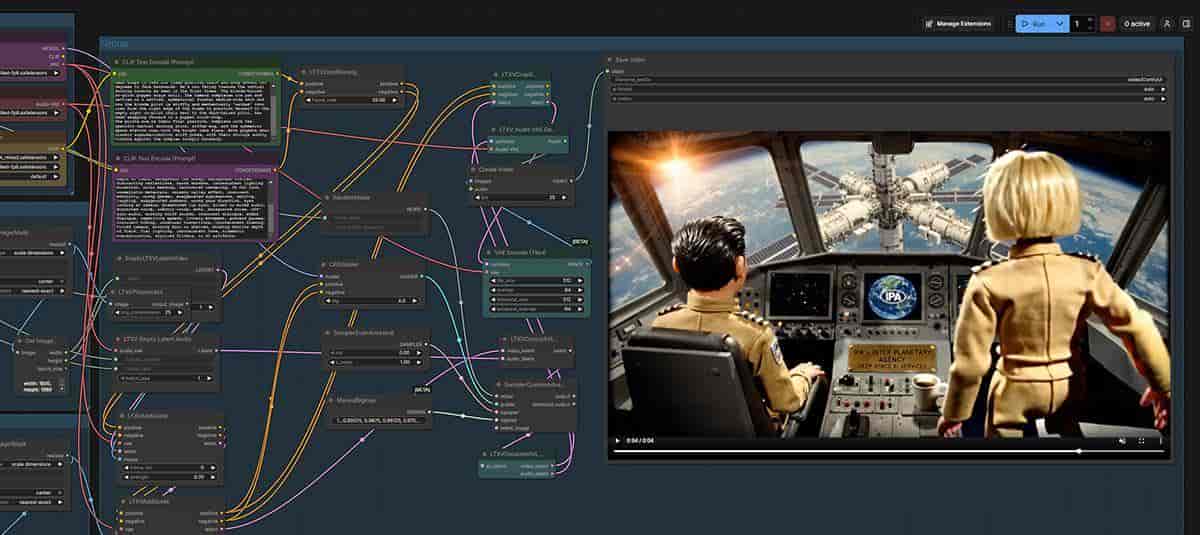This screenshot has width=1200, height=535.
Task: Expand the Run button dropdown chevron
Action: [1060, 23]
